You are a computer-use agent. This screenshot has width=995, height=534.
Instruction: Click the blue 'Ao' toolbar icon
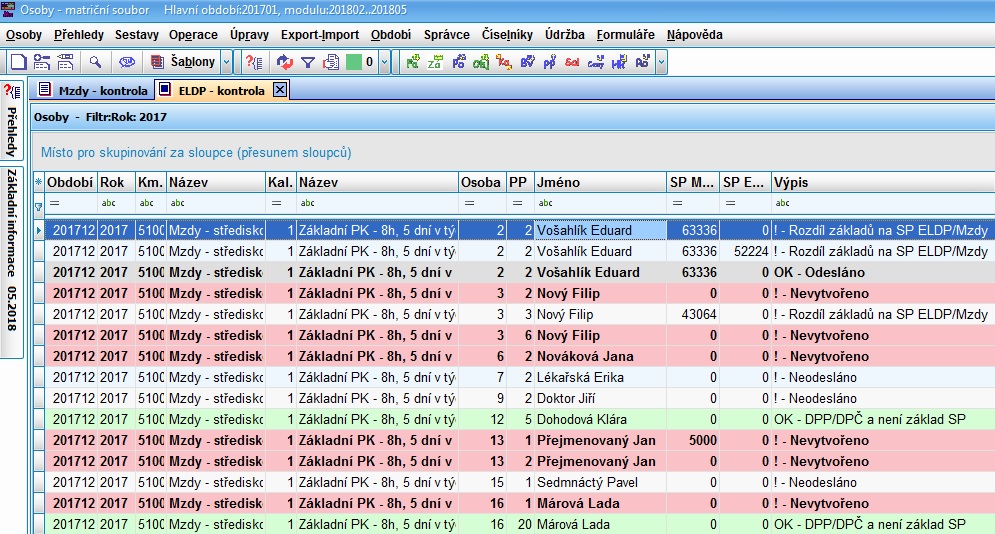click(x=642, y=62)
